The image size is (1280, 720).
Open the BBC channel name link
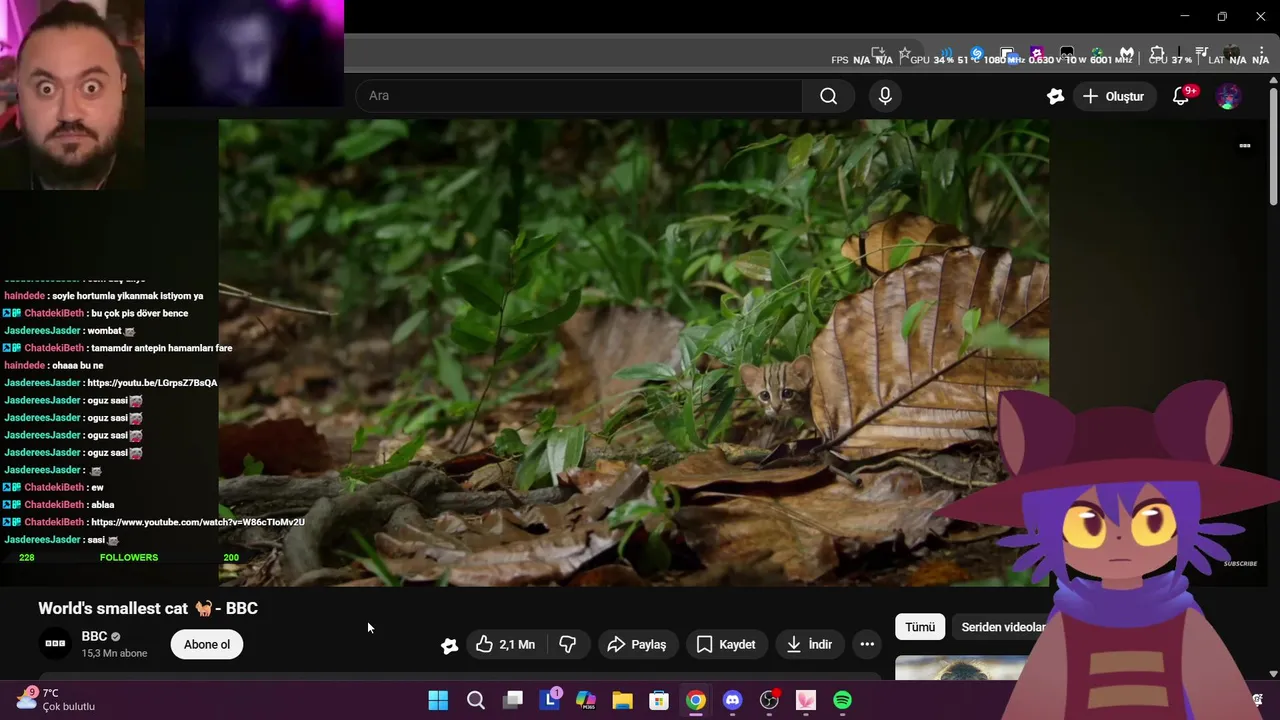tap(94, 636)
